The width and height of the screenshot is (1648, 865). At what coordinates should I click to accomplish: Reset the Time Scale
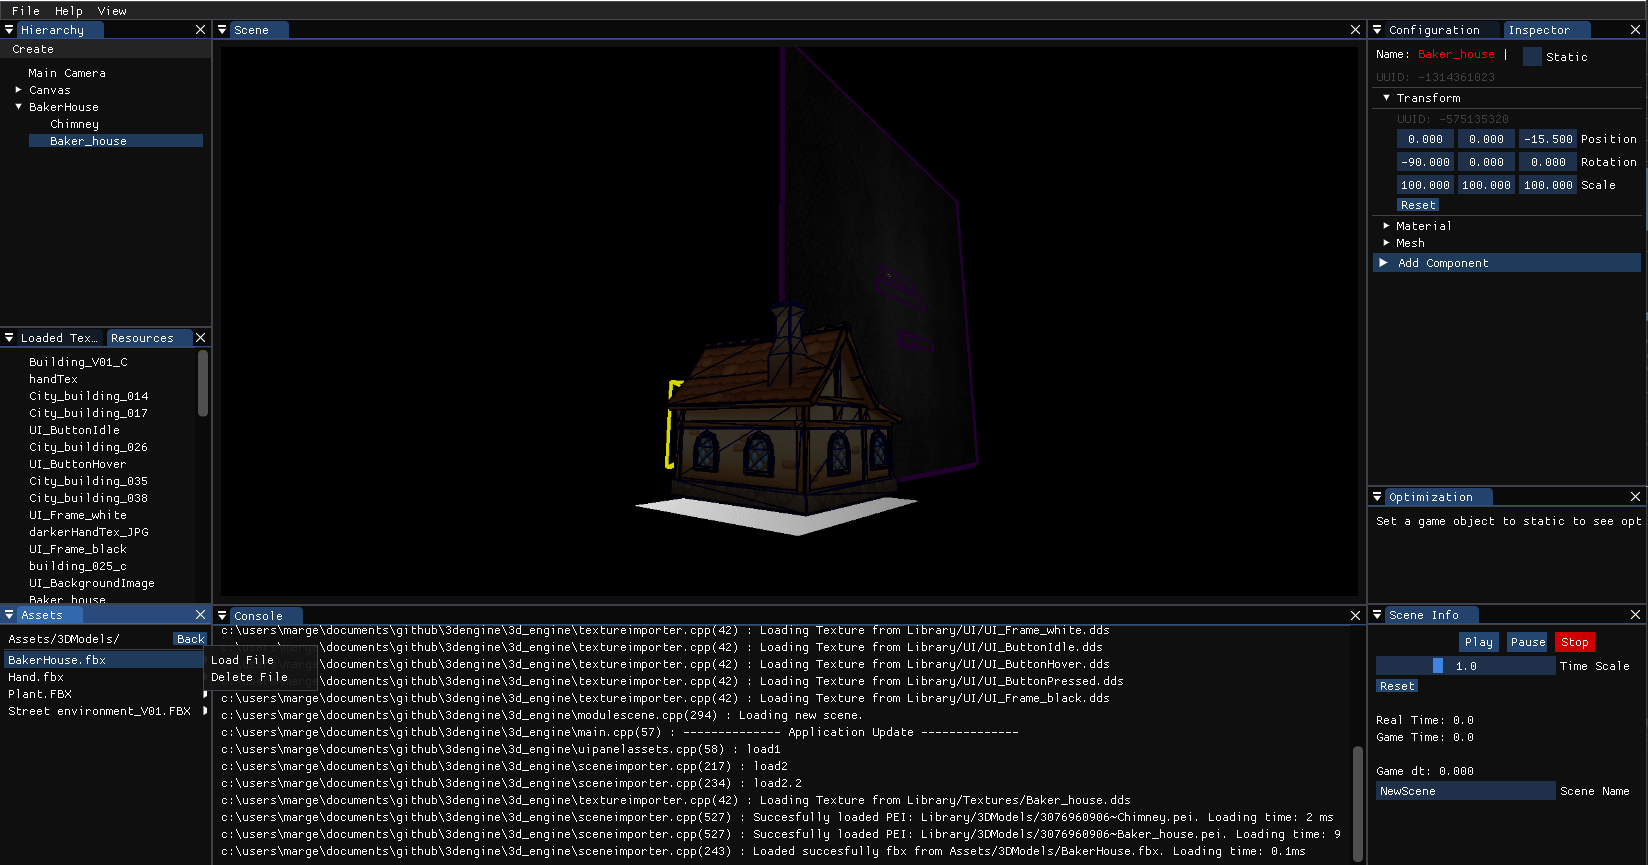(1397, 686)
